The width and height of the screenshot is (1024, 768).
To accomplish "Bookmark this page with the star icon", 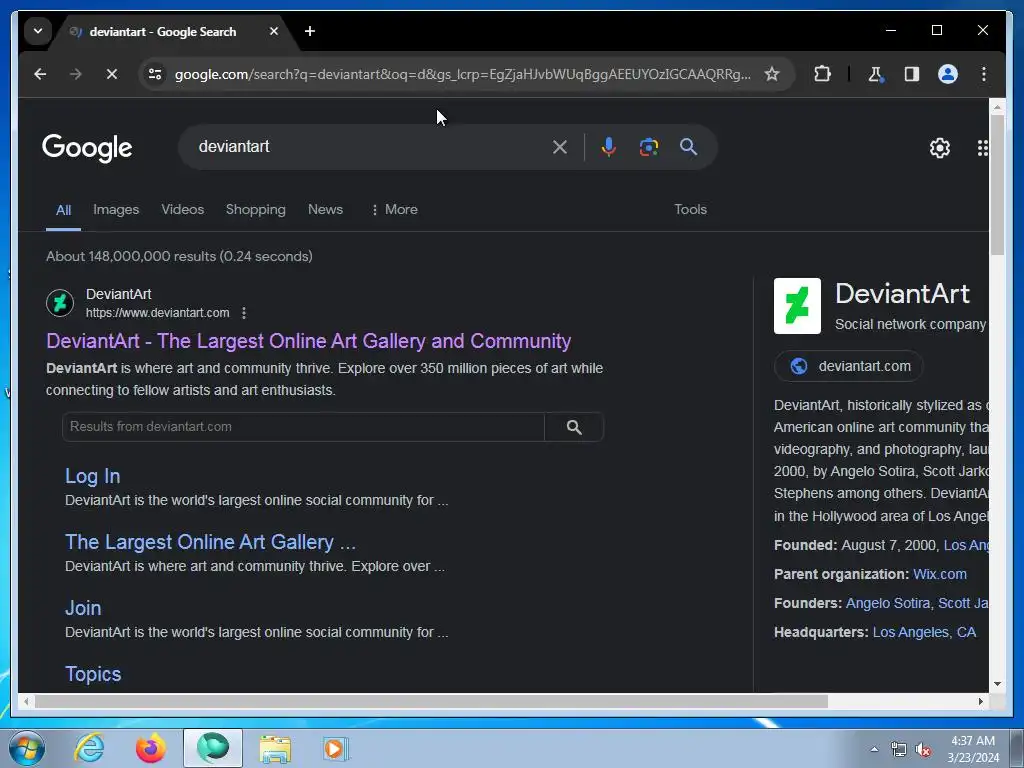I will [x=772, y=74].
